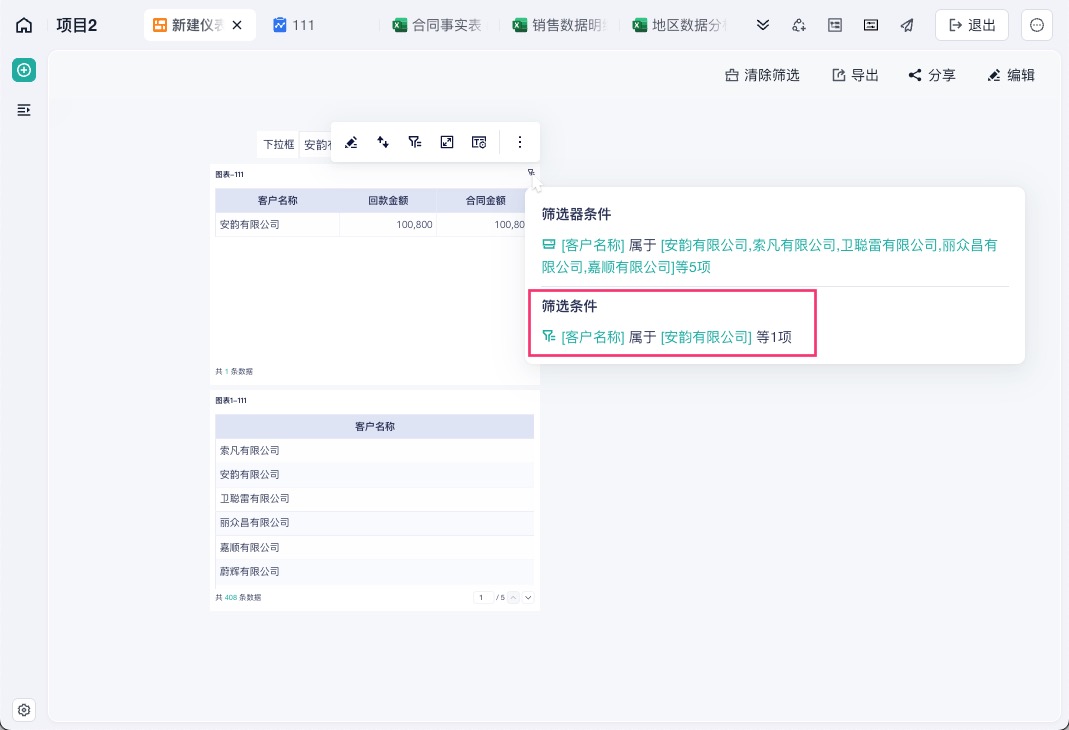The image size is (1069, 730).
Task: Go to previous page in 图表1-111
Action: point(513,598)
